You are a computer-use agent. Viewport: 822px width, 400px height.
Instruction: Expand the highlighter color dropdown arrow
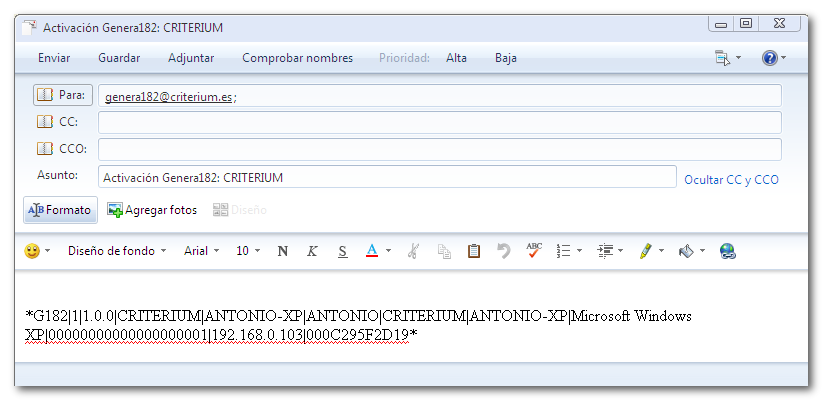(661, 251)
